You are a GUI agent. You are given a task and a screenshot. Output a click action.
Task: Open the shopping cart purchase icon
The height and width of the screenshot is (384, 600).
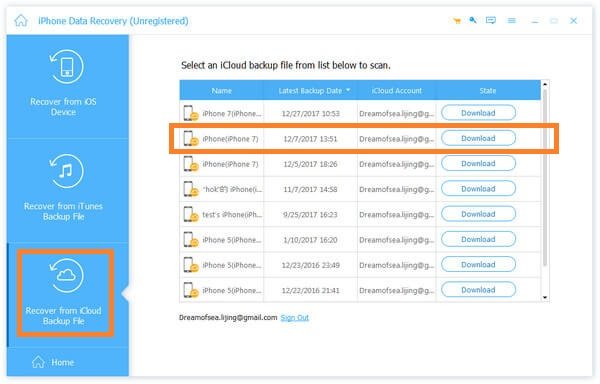pyautogui.click(x=457, y=21)
